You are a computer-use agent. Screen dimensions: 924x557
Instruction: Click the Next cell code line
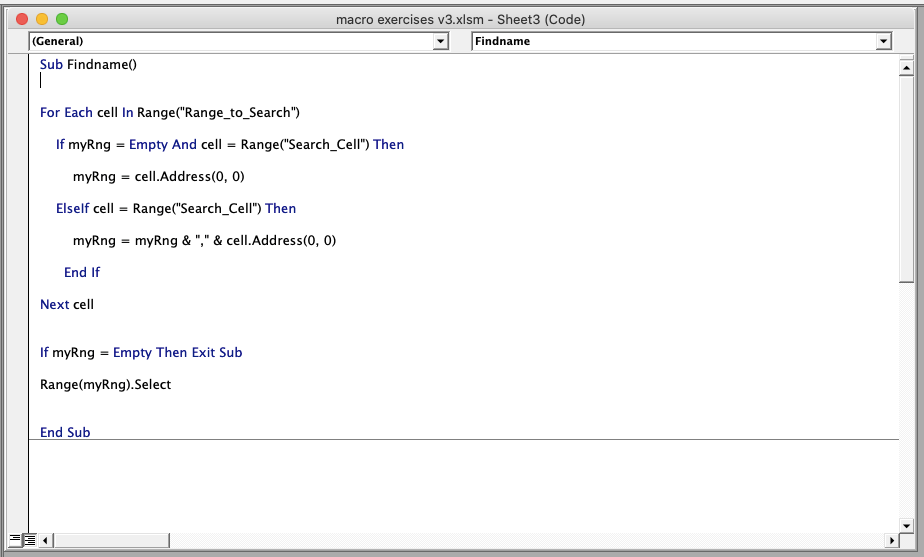67,304
